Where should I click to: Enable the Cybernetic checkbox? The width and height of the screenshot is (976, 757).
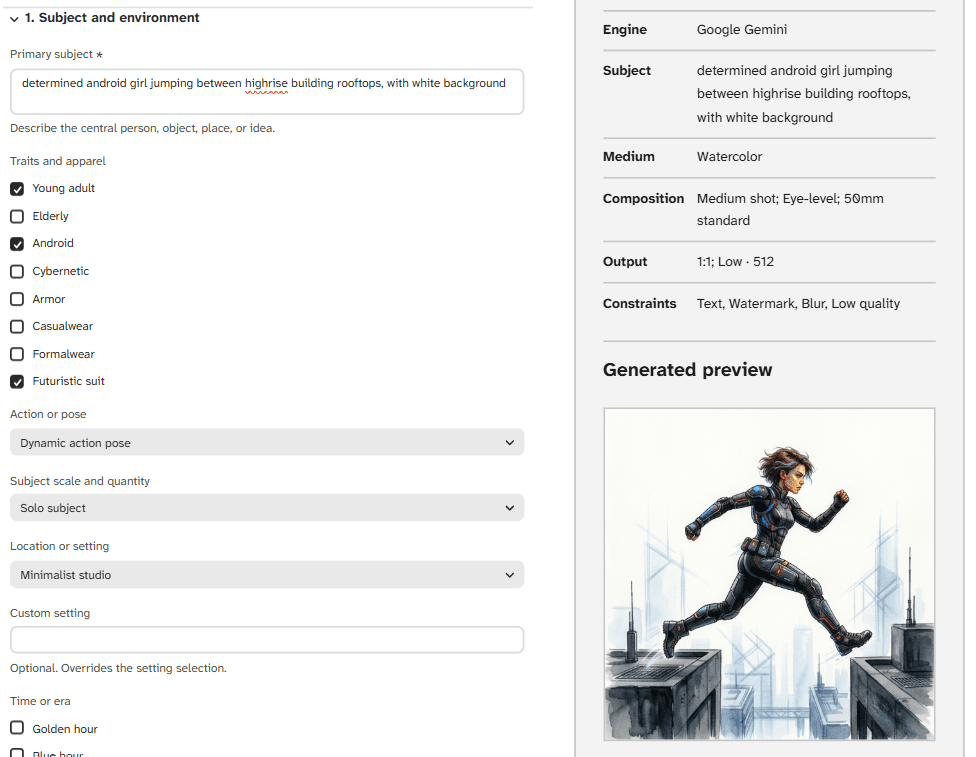click(x=17, y=271)
